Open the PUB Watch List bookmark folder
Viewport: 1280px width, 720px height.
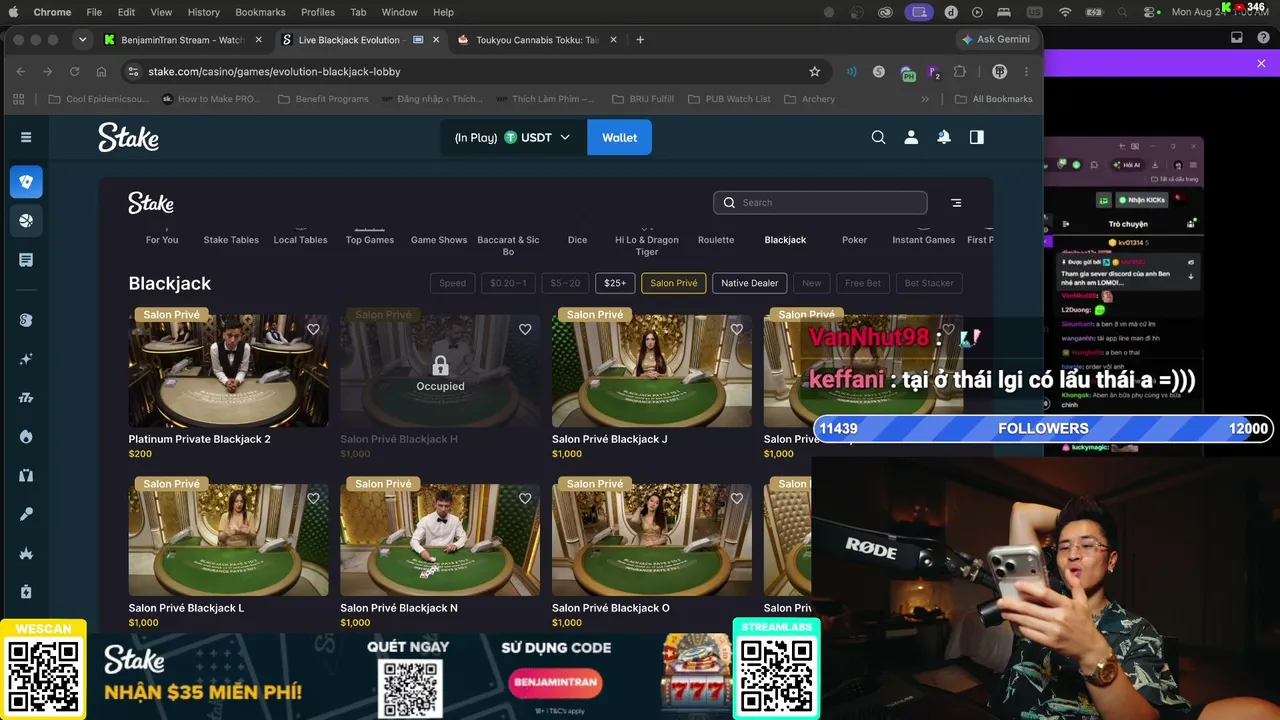[729, 99]
